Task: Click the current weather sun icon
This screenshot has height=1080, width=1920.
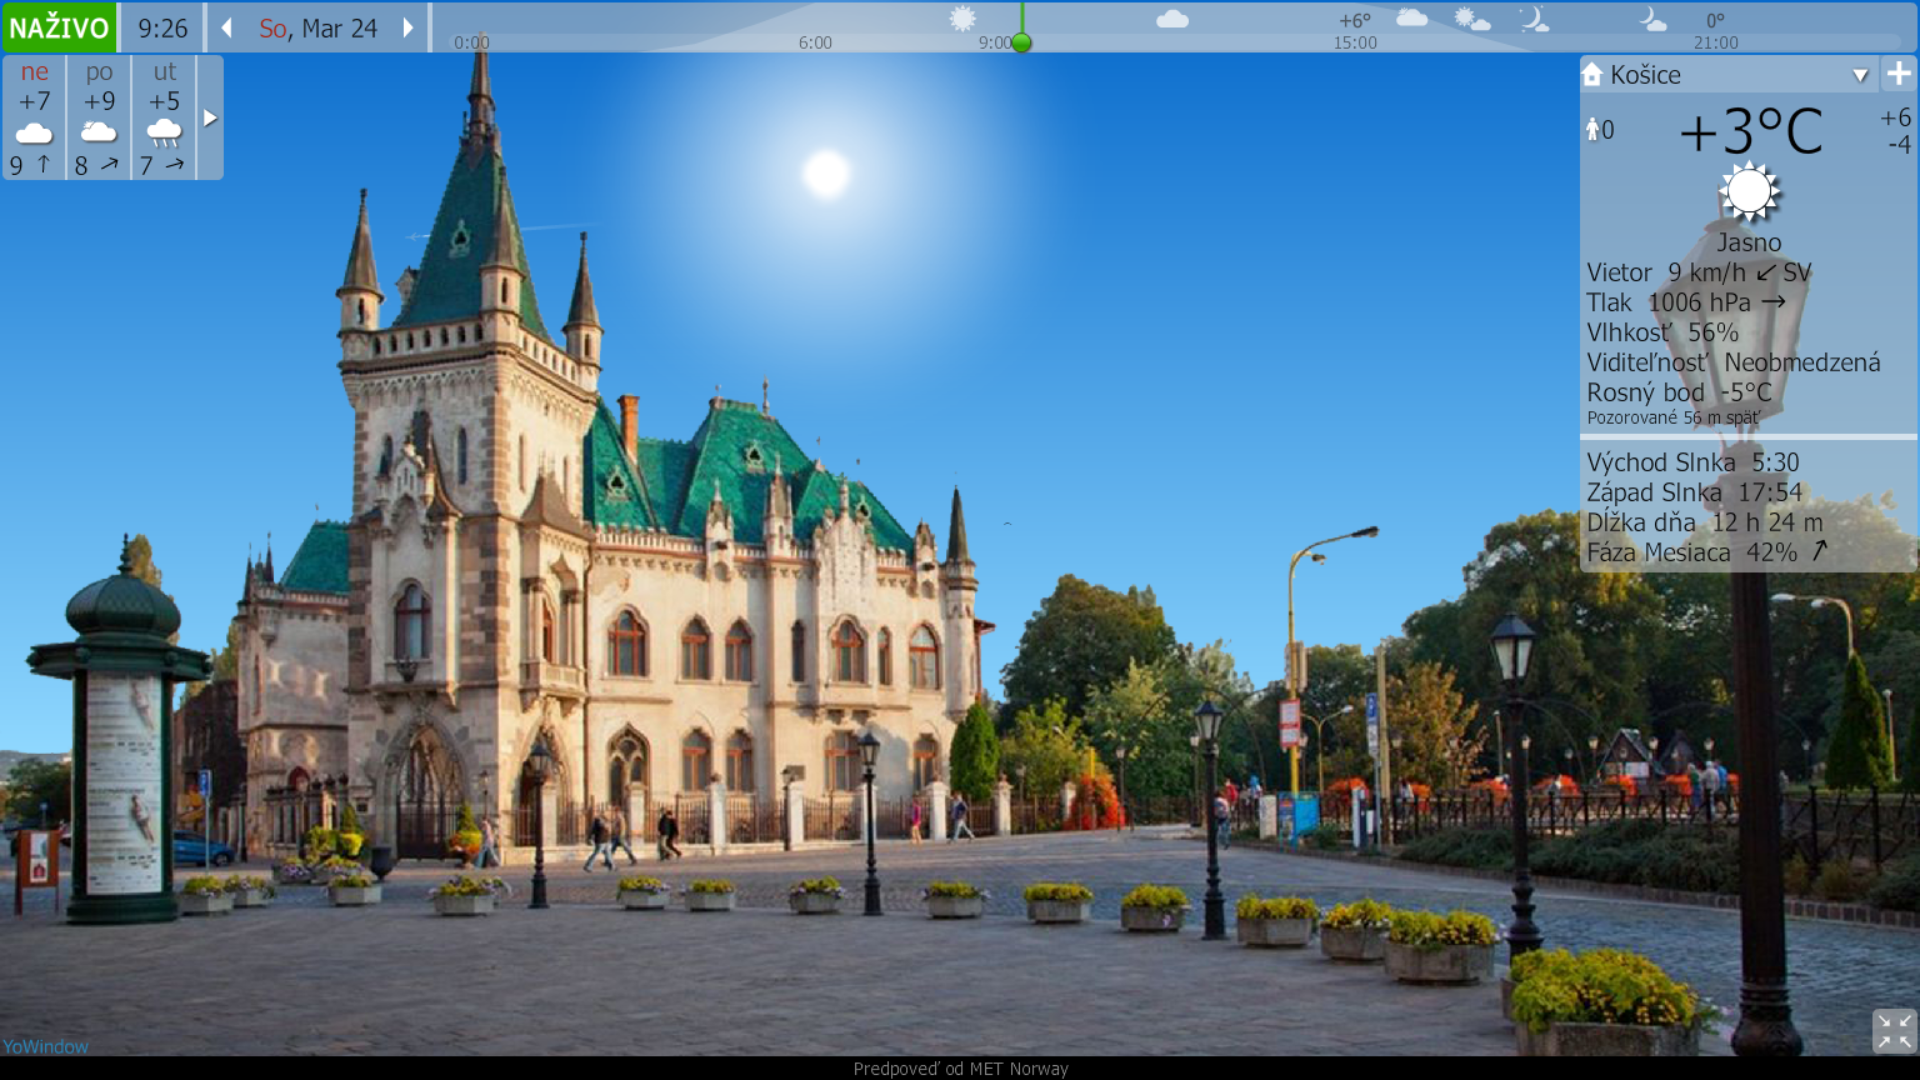Action: tap(1748, 192)
